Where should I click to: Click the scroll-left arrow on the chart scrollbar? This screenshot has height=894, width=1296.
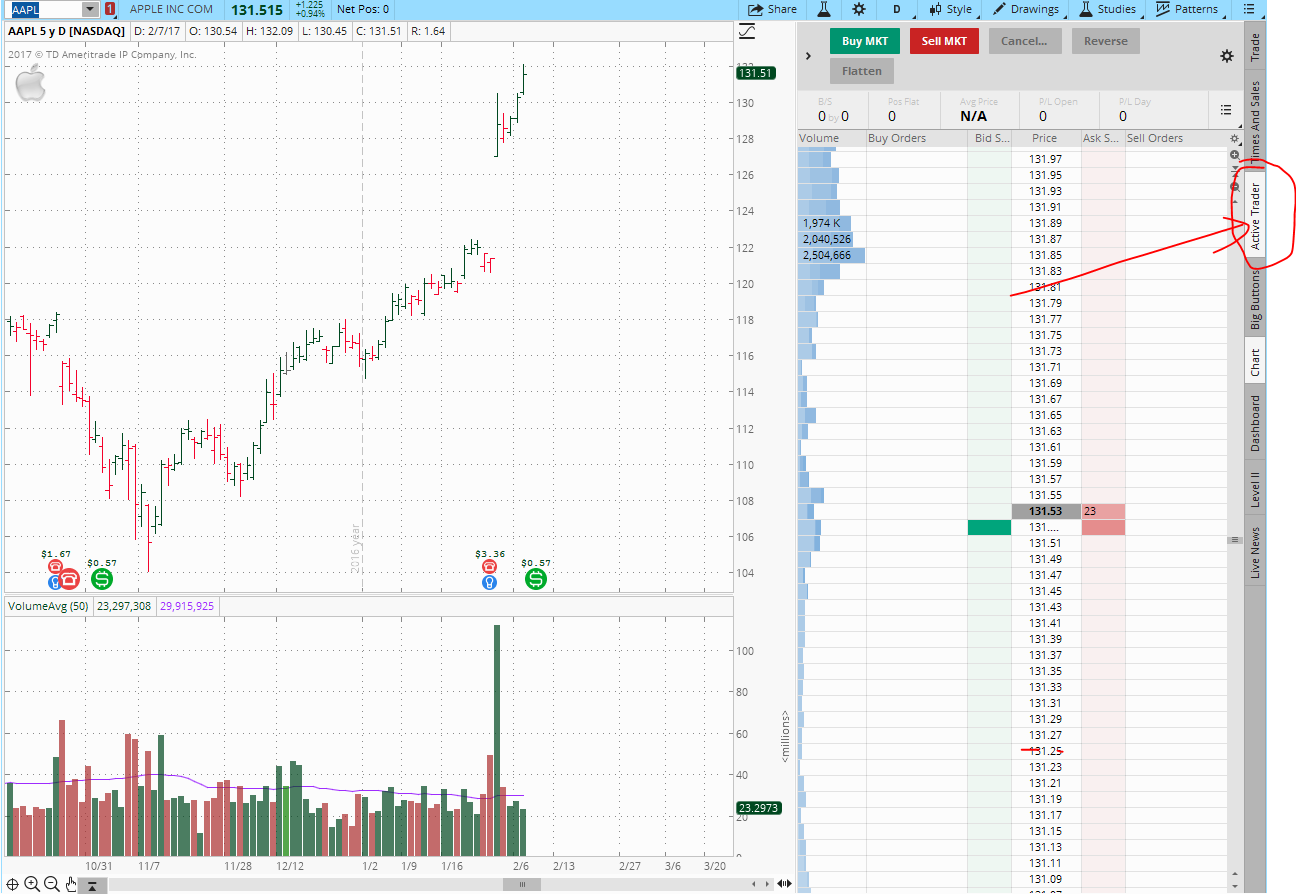(754, 884)
